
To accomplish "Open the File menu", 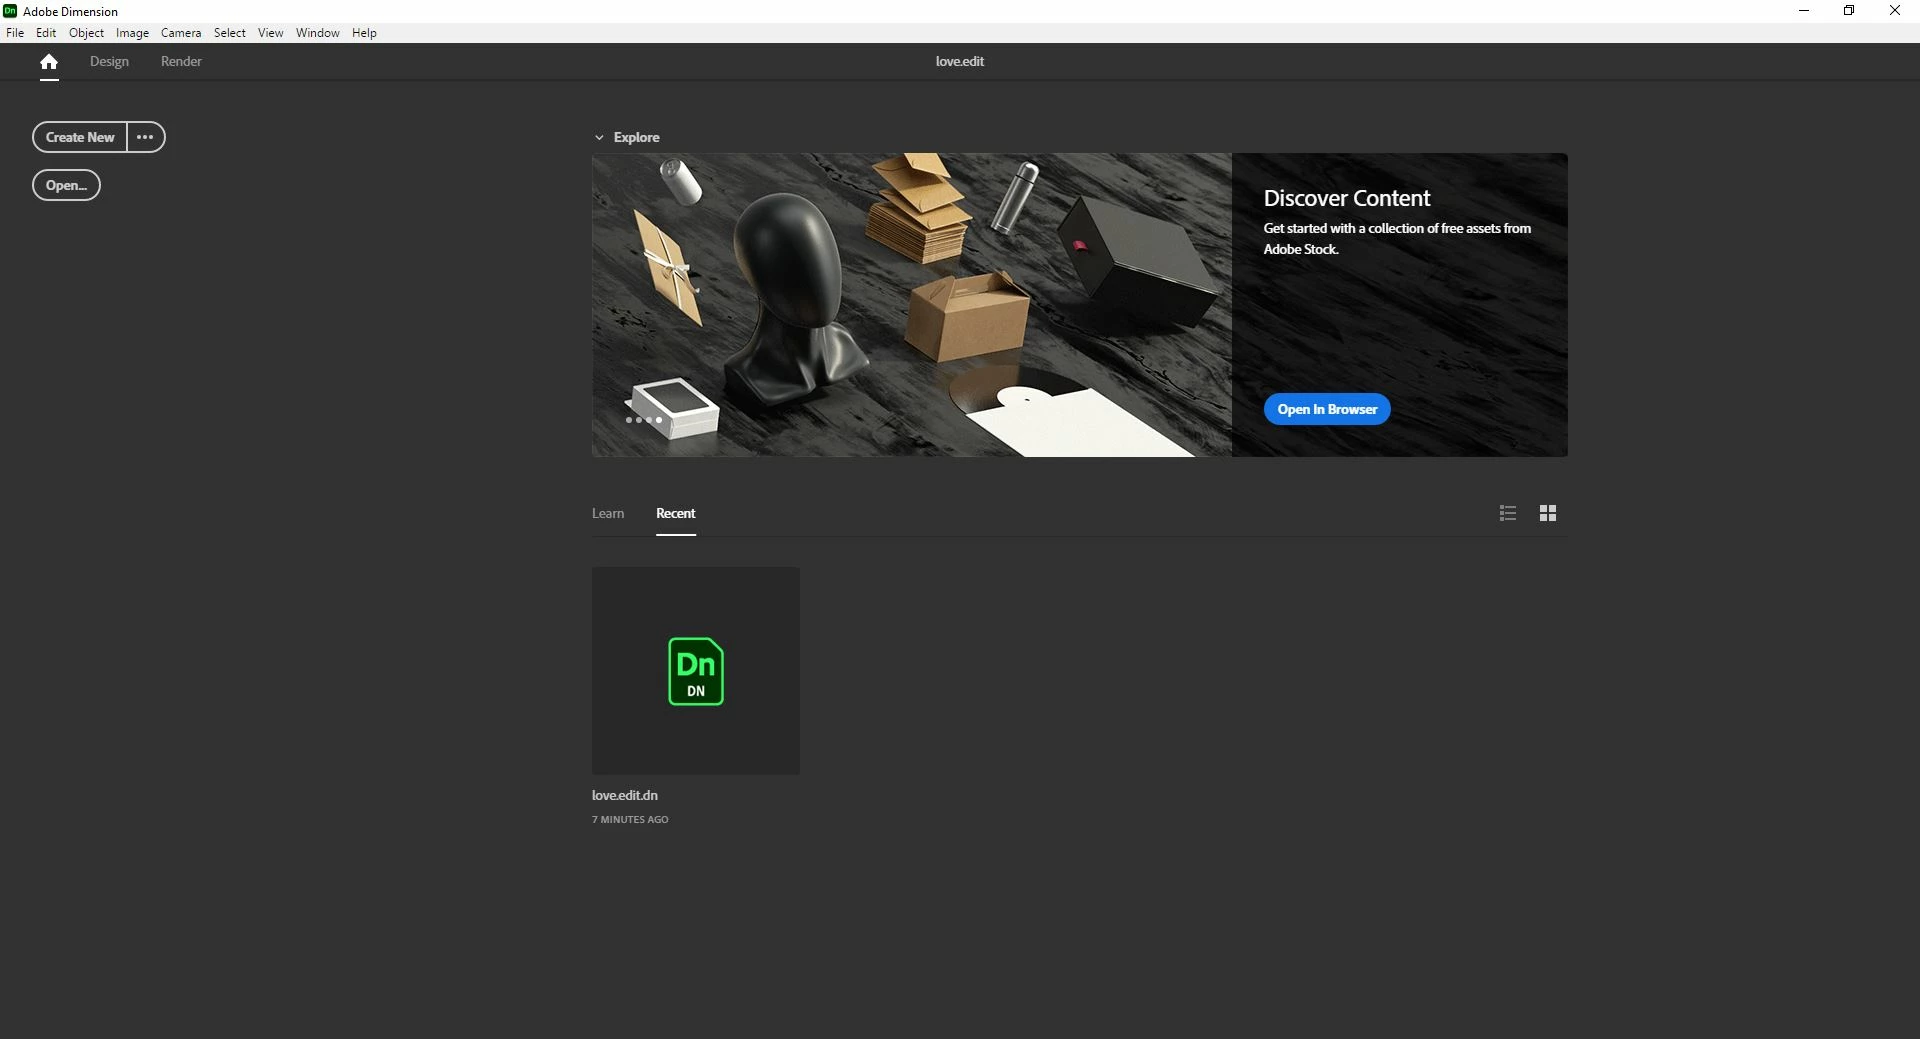I will click(x=15, y=33).
